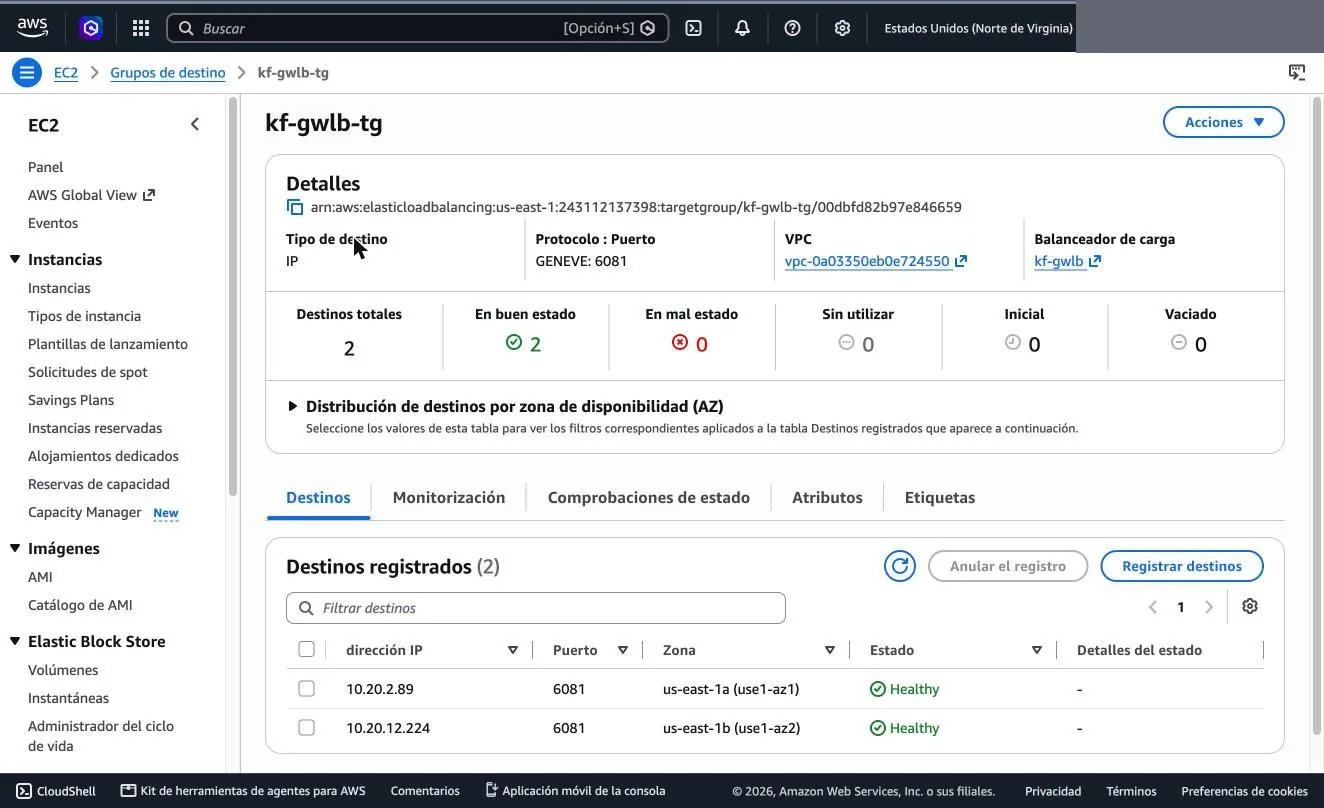Open Panel in the sidebar
The height and width of the screenshot is (808, 1324).
click(x=46, y=167)
